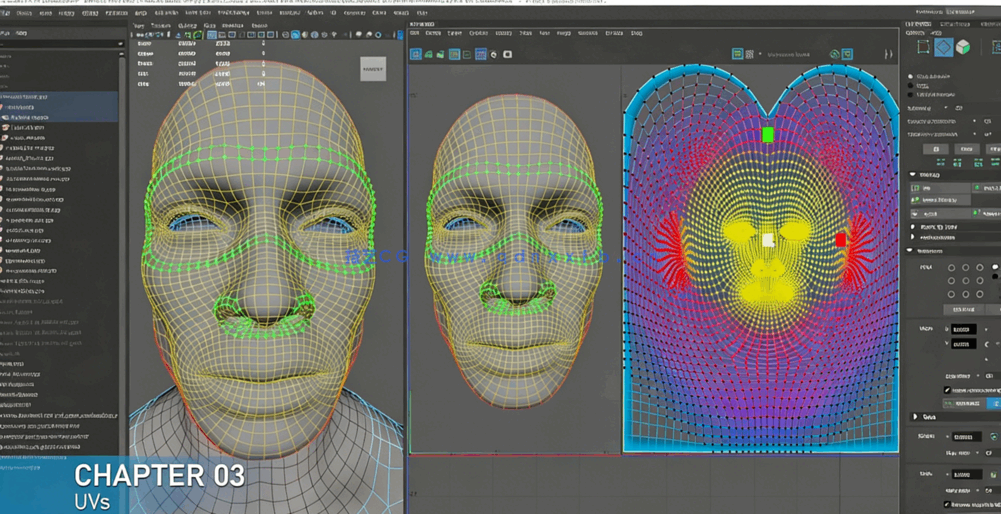Collapse the first expanded section in UV toolkit
1001x514 pixels.
912,174
